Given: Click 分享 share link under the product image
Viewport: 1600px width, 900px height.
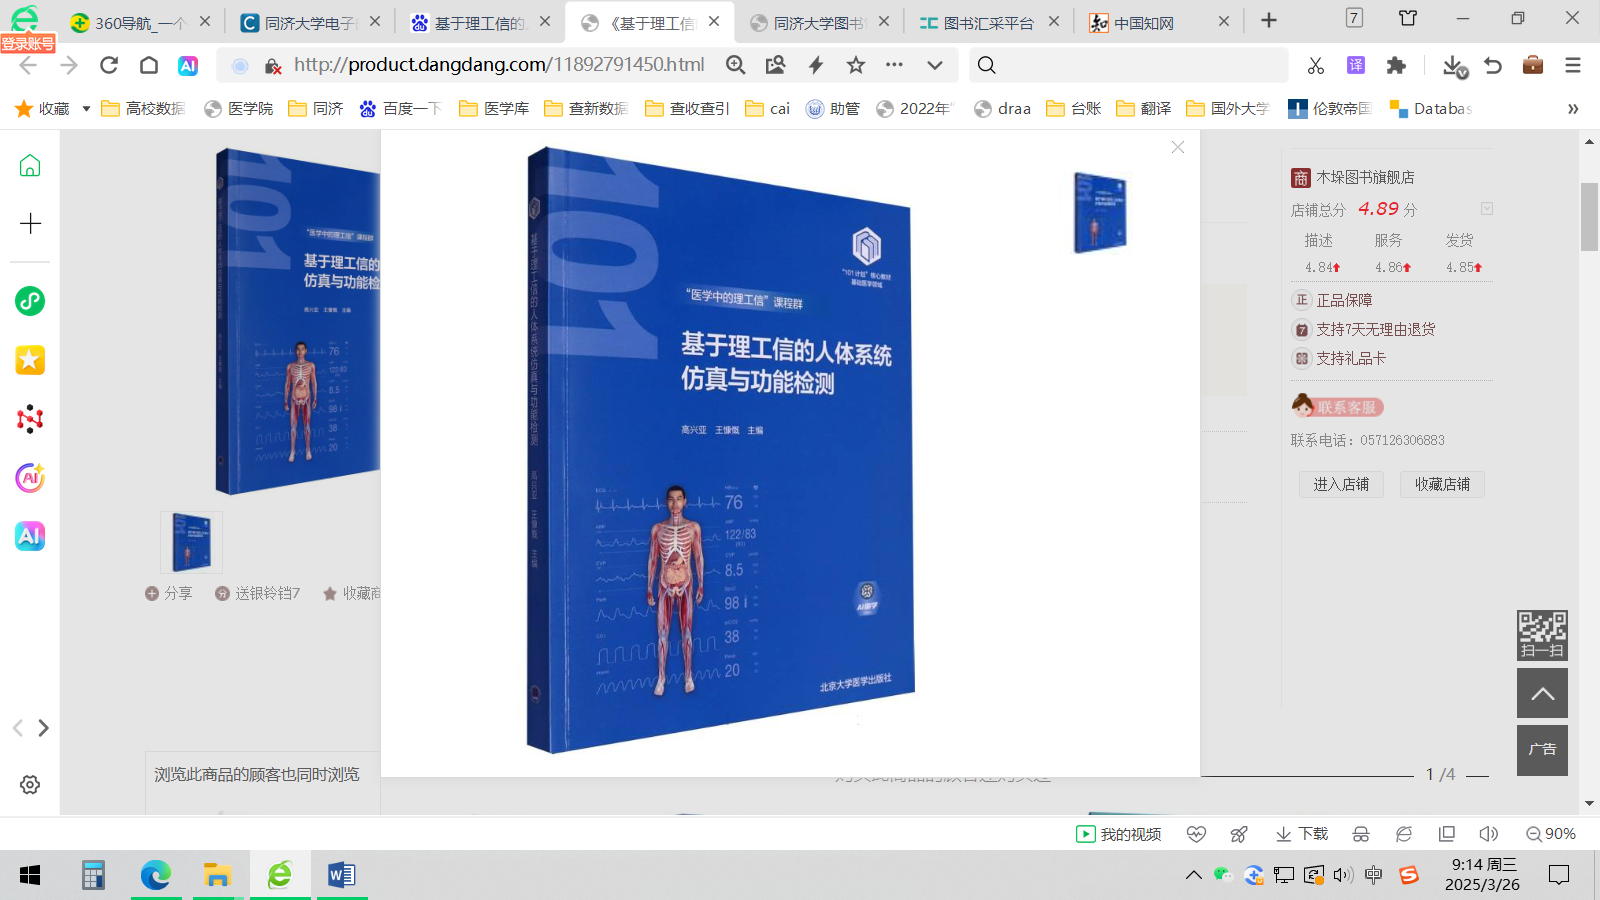Looking at the screenshot, I should (168, 593).
